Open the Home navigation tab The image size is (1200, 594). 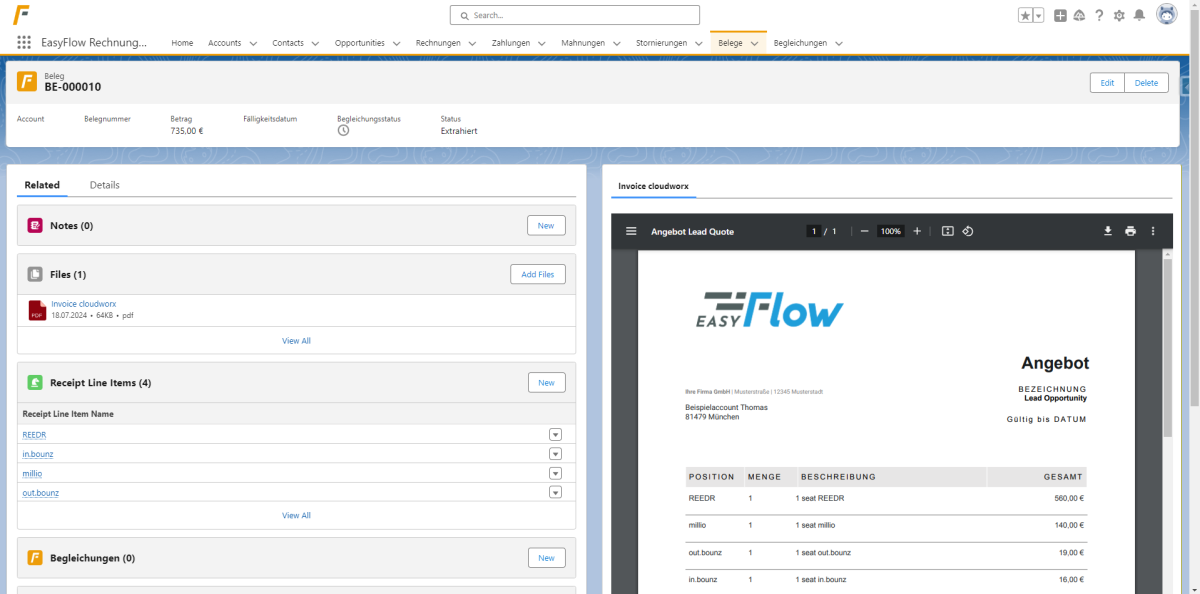182,43
